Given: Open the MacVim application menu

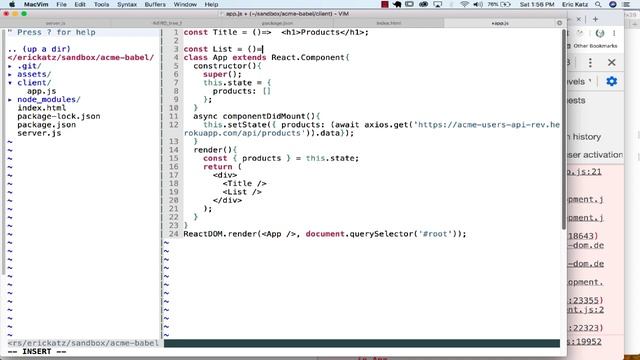Looking at the screenshot, I should (x=36, y=4).
